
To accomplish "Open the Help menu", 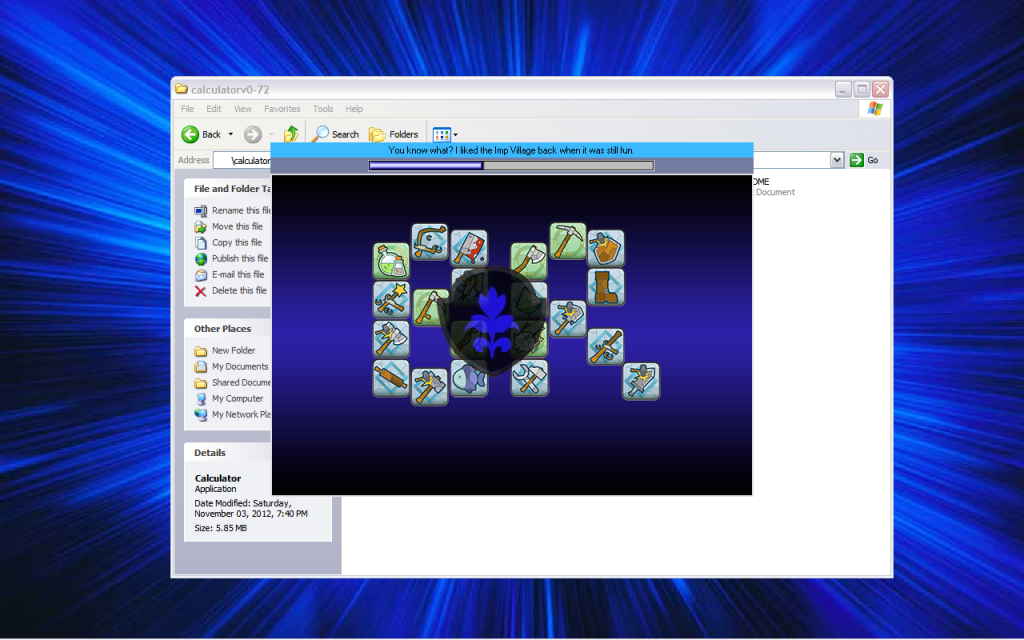I will (x=354, y=109).
